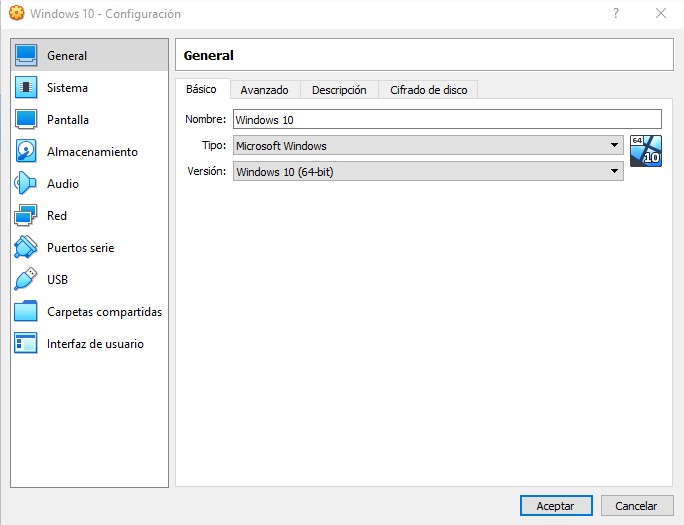The image size is (684, 525).
Task: Expand the Tipo dropdown arrow
Action: pyautogui.click(x=614, y=145)
